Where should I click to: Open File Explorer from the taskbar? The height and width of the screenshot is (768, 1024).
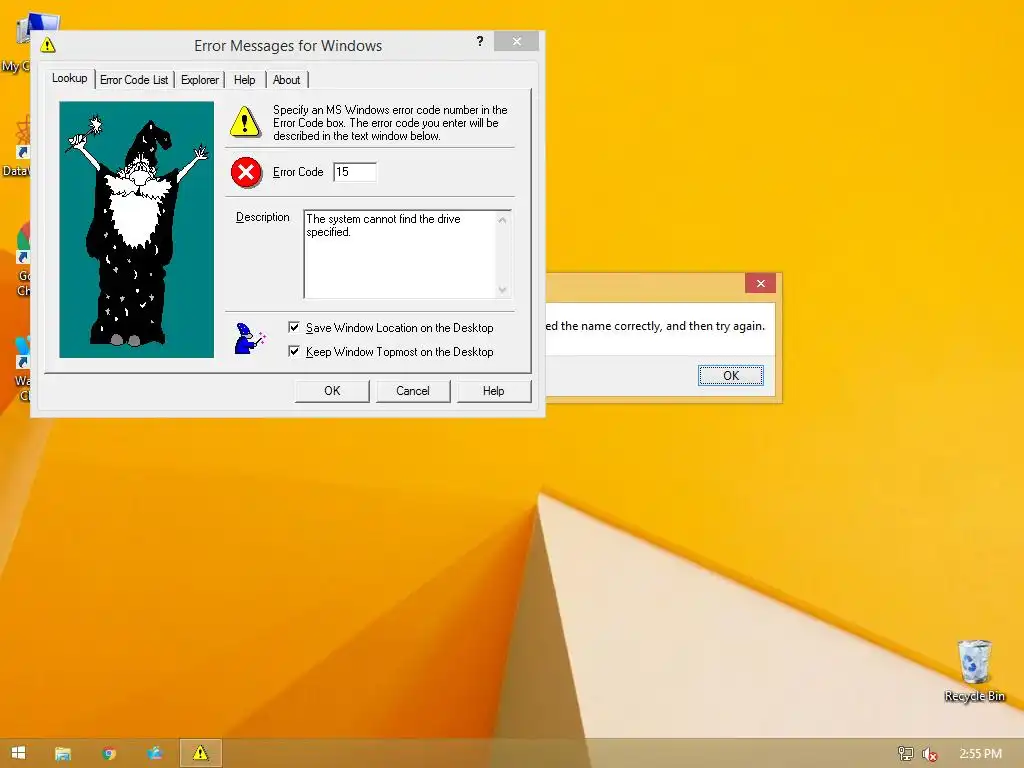click(x=63, y=753)
